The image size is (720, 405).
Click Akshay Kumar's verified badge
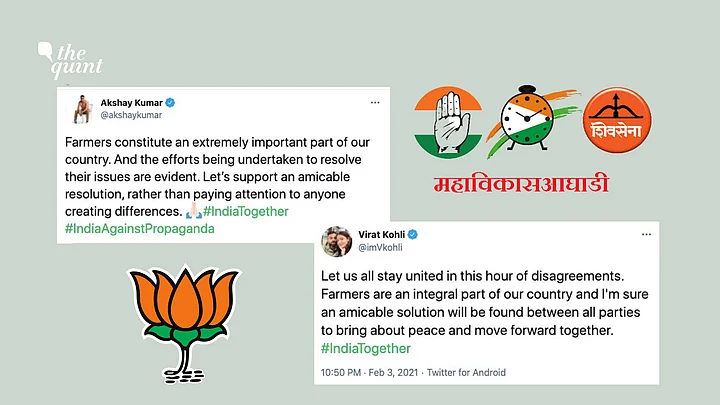click(170, 102)
